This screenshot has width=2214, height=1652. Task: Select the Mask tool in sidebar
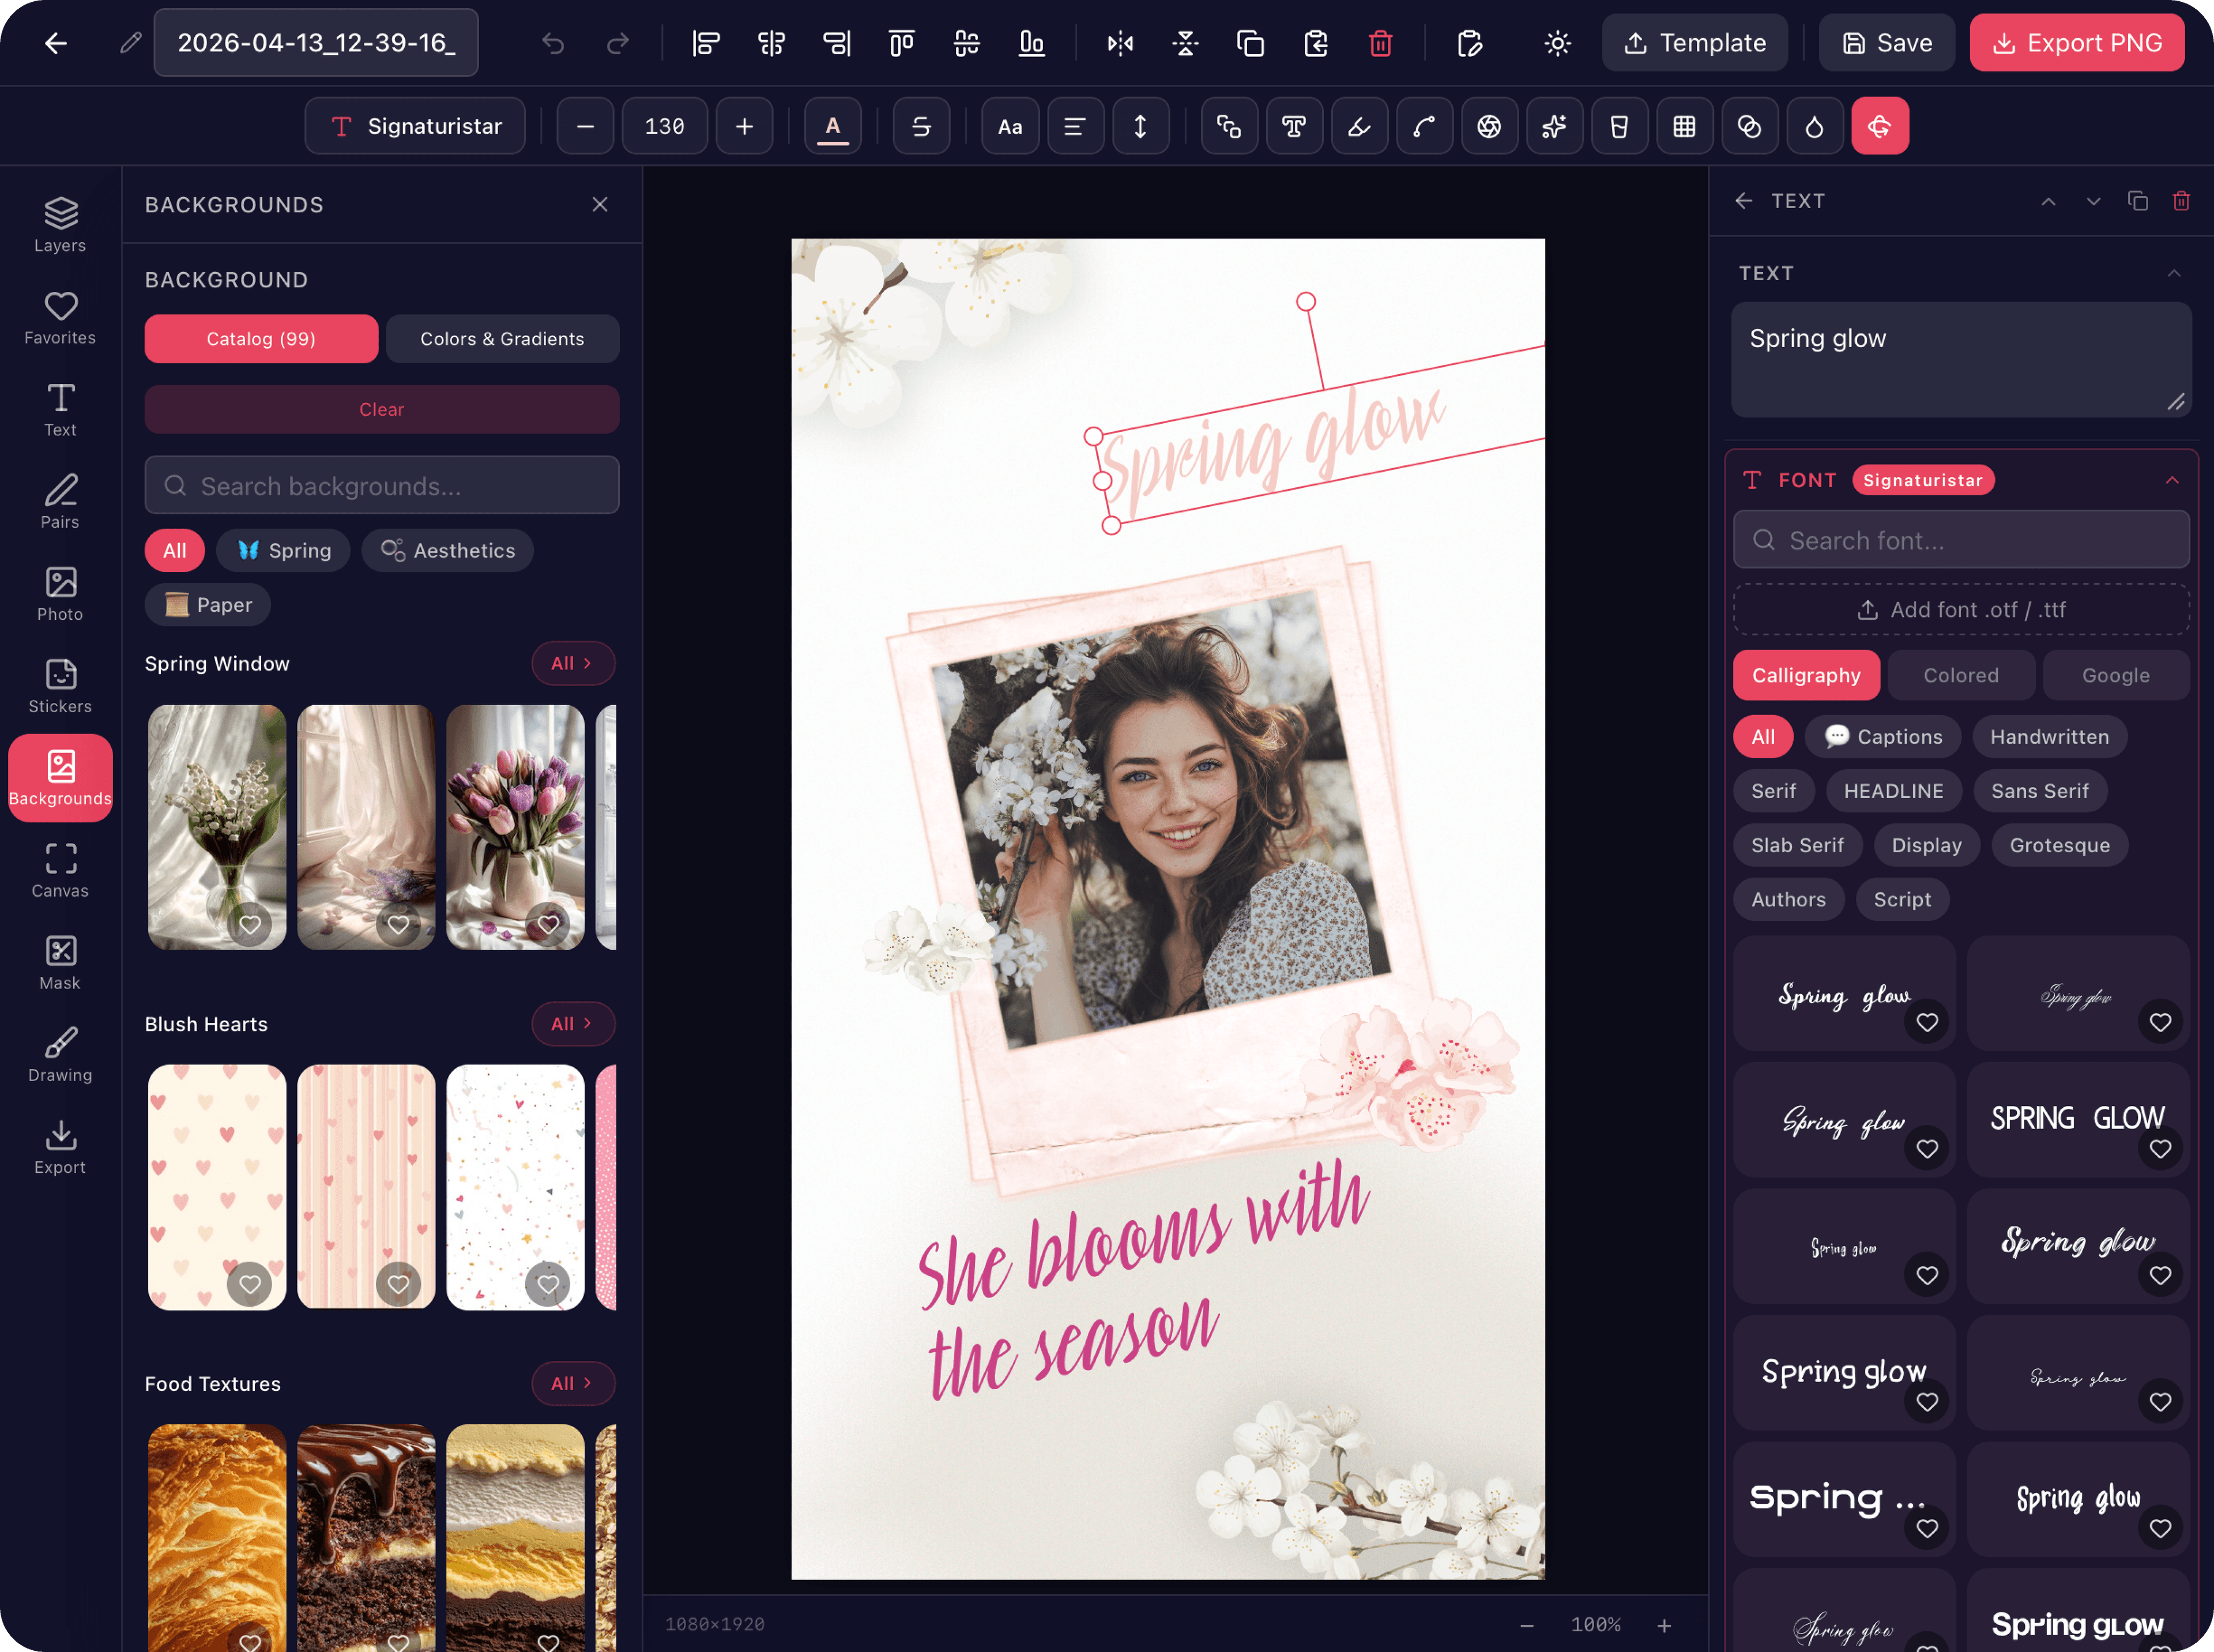point(59,960)
